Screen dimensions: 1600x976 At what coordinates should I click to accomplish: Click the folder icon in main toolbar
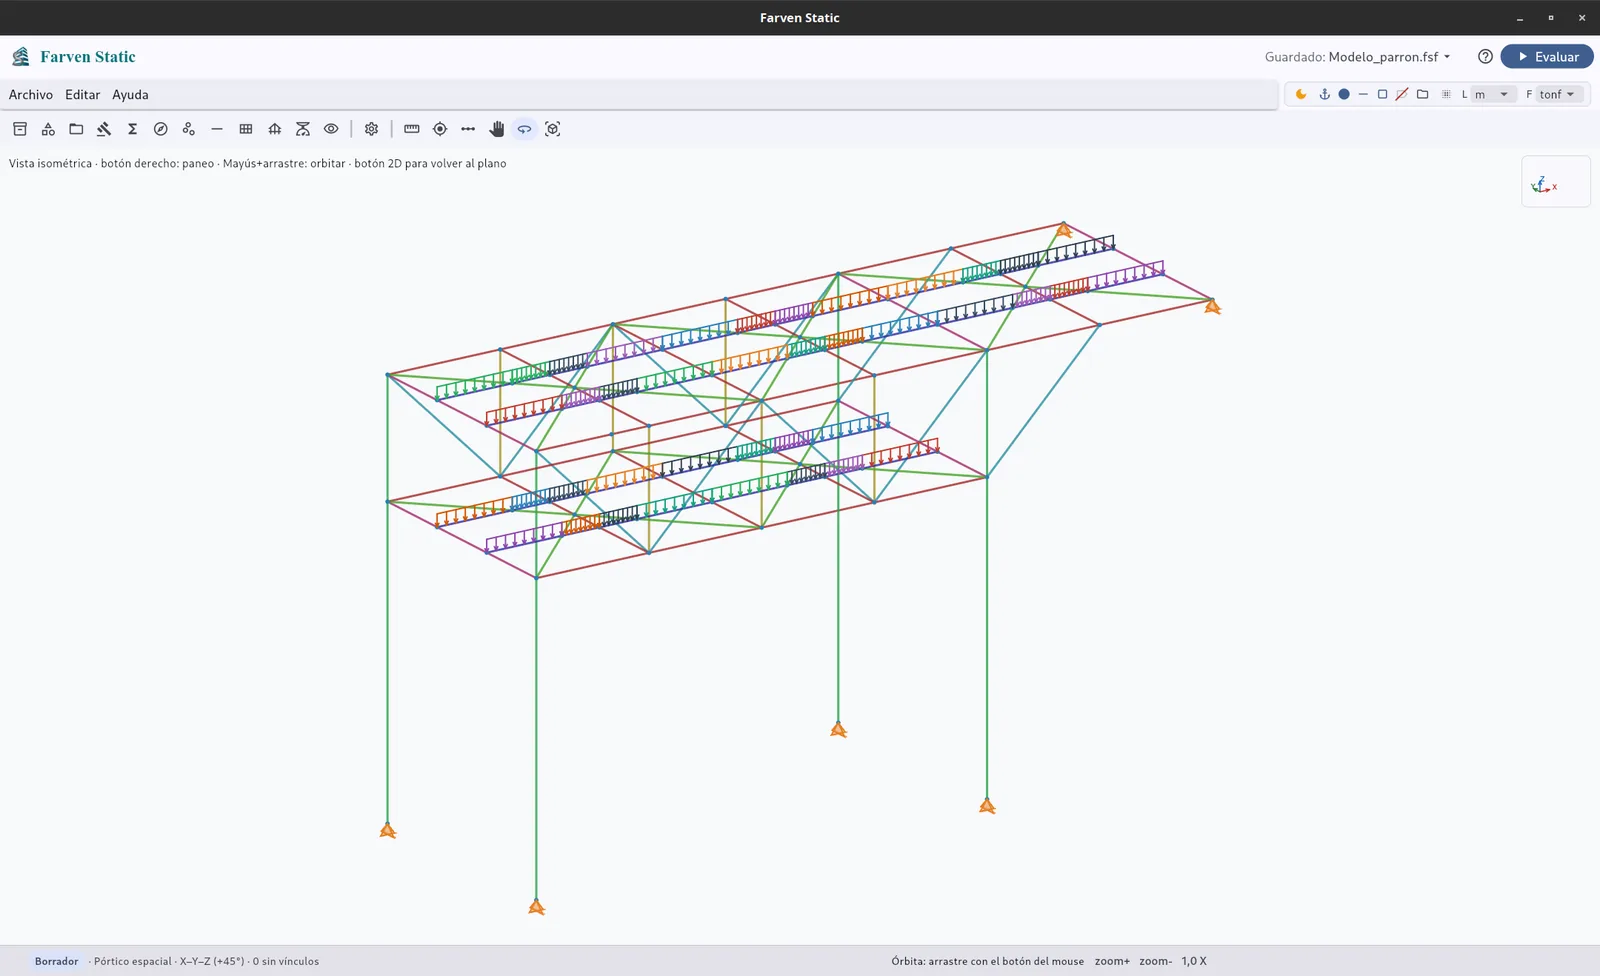(76, 129)
